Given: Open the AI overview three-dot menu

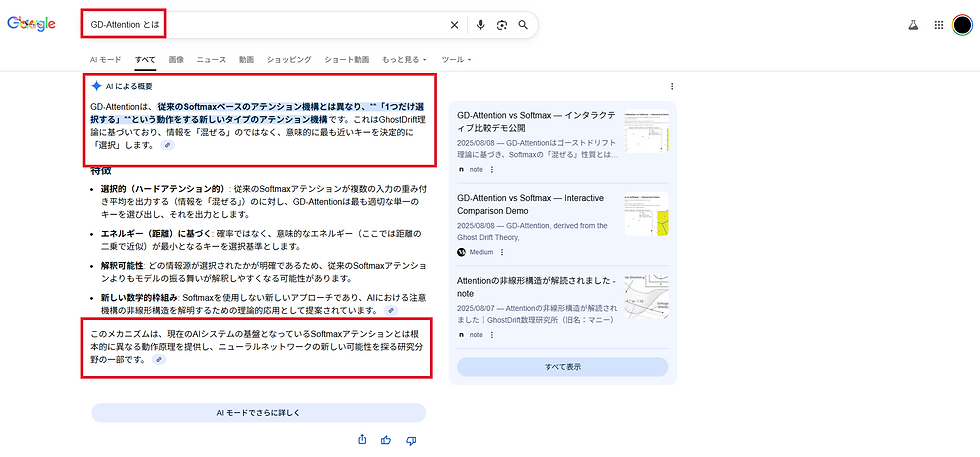Looking at the screenshot, I should coord(672,86).
